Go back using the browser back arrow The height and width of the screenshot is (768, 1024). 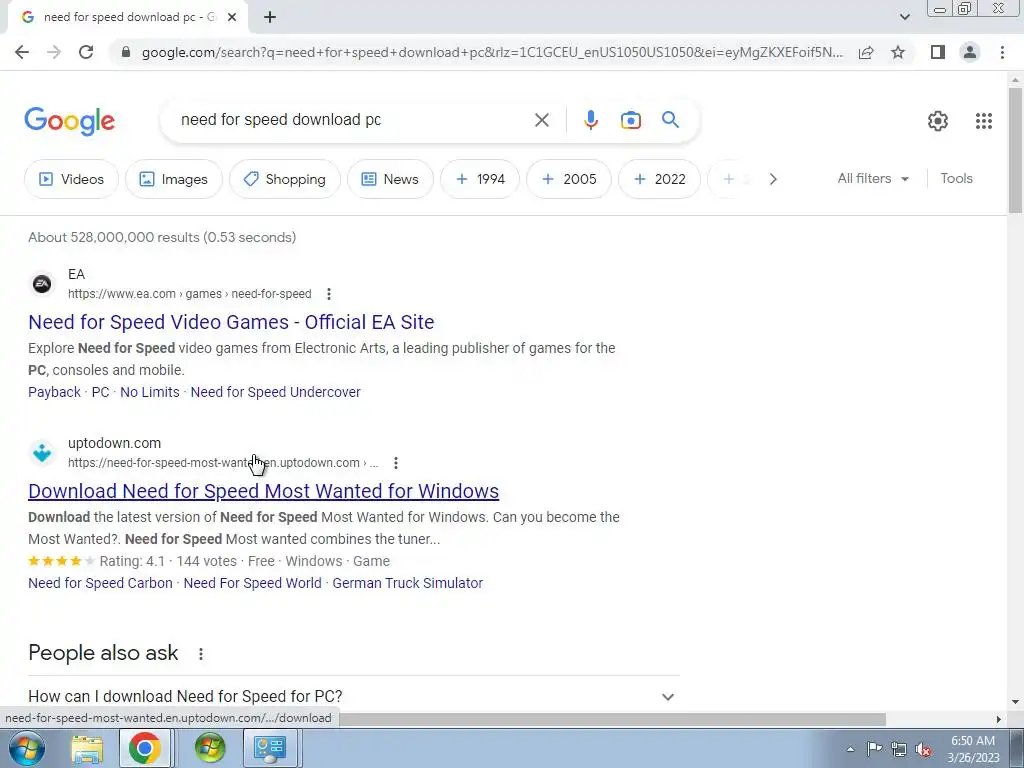pos(22,52)
